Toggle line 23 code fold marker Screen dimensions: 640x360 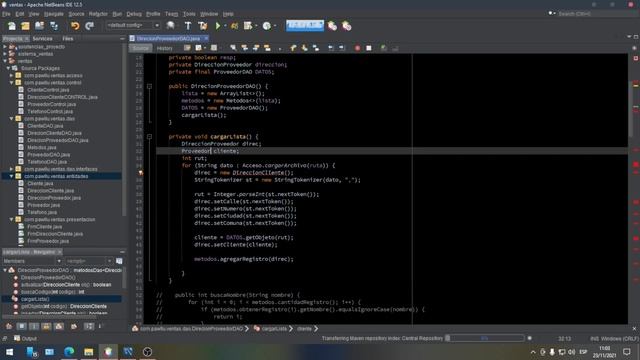[x=149, y=86]
